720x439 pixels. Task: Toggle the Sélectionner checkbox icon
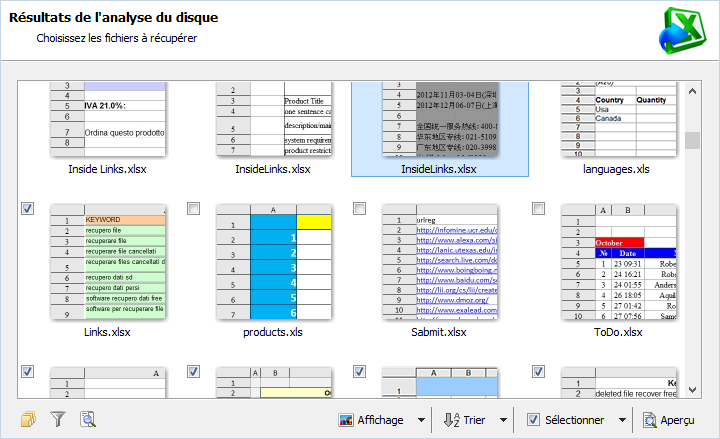533,420
